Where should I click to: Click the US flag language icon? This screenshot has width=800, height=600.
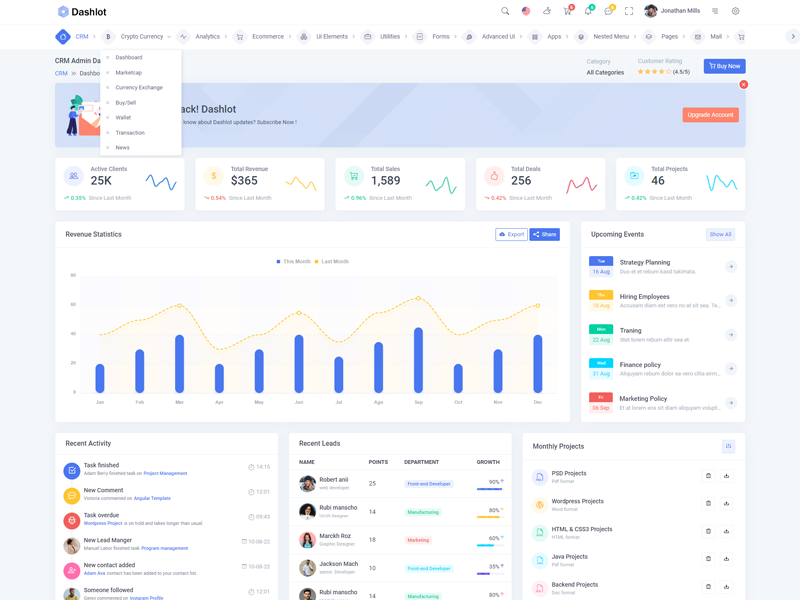tap(526, 11)
